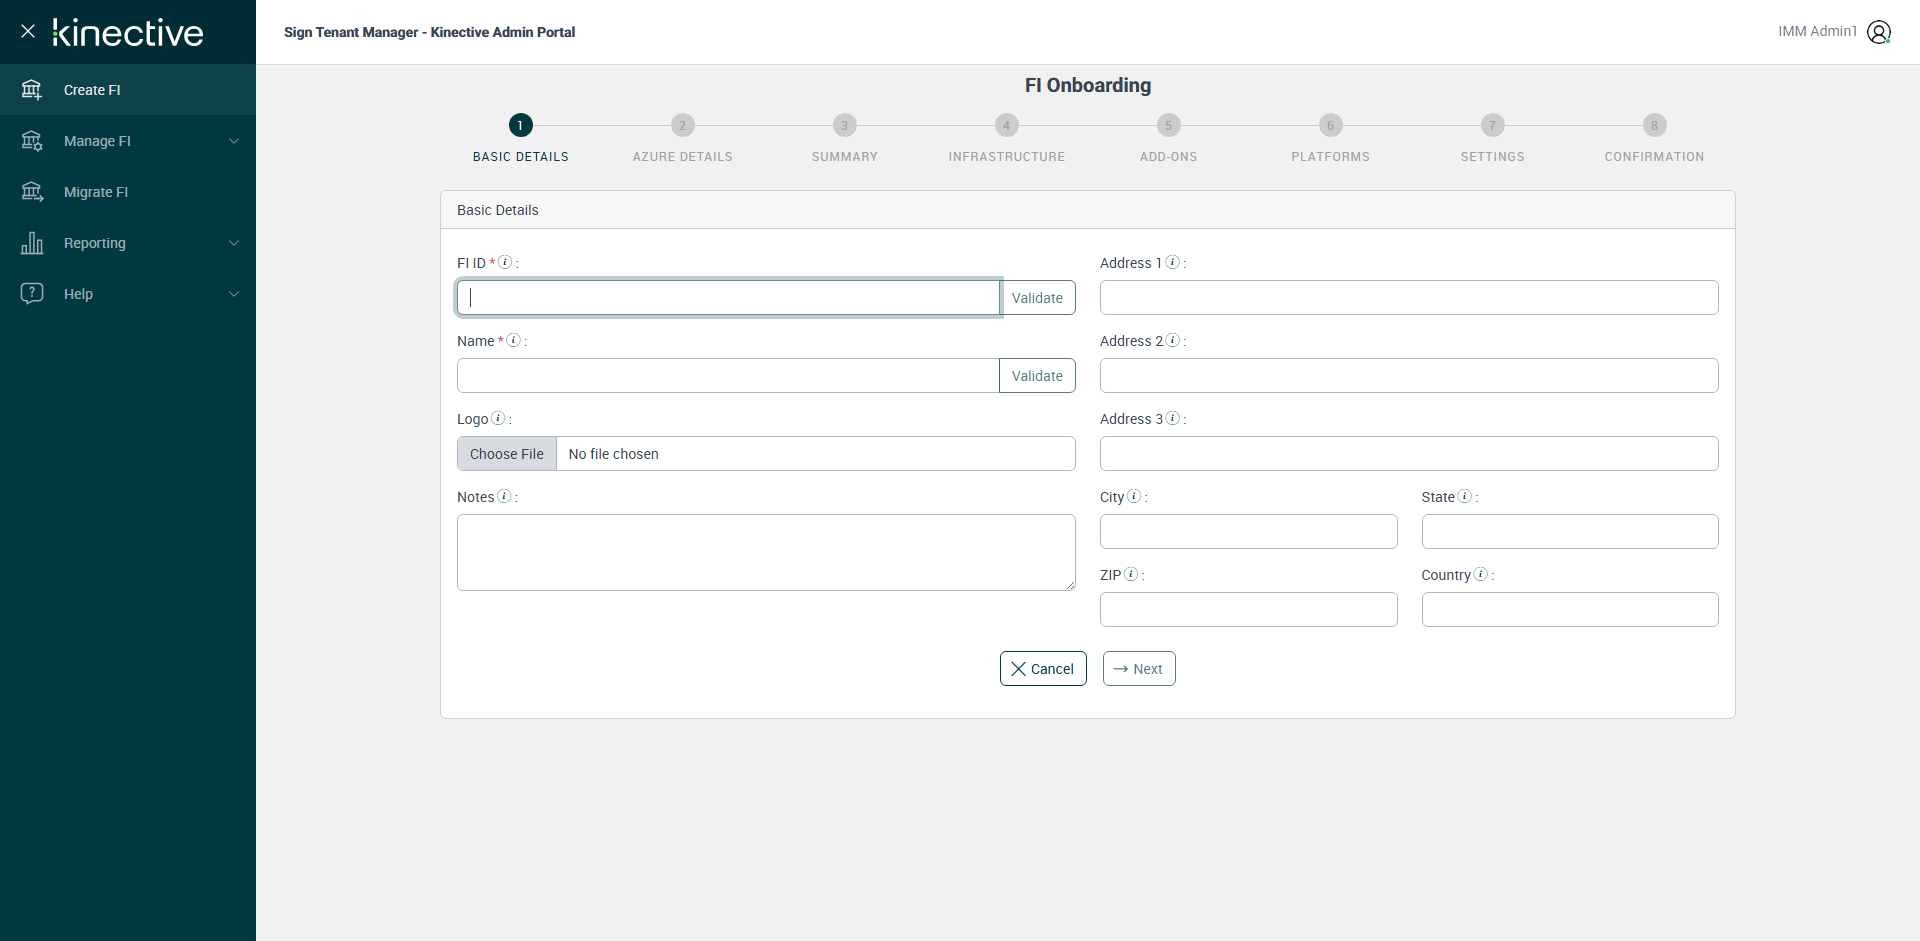Click the info icon next to City
The width and height of the screenshot is (1920, 941).
1134,496
